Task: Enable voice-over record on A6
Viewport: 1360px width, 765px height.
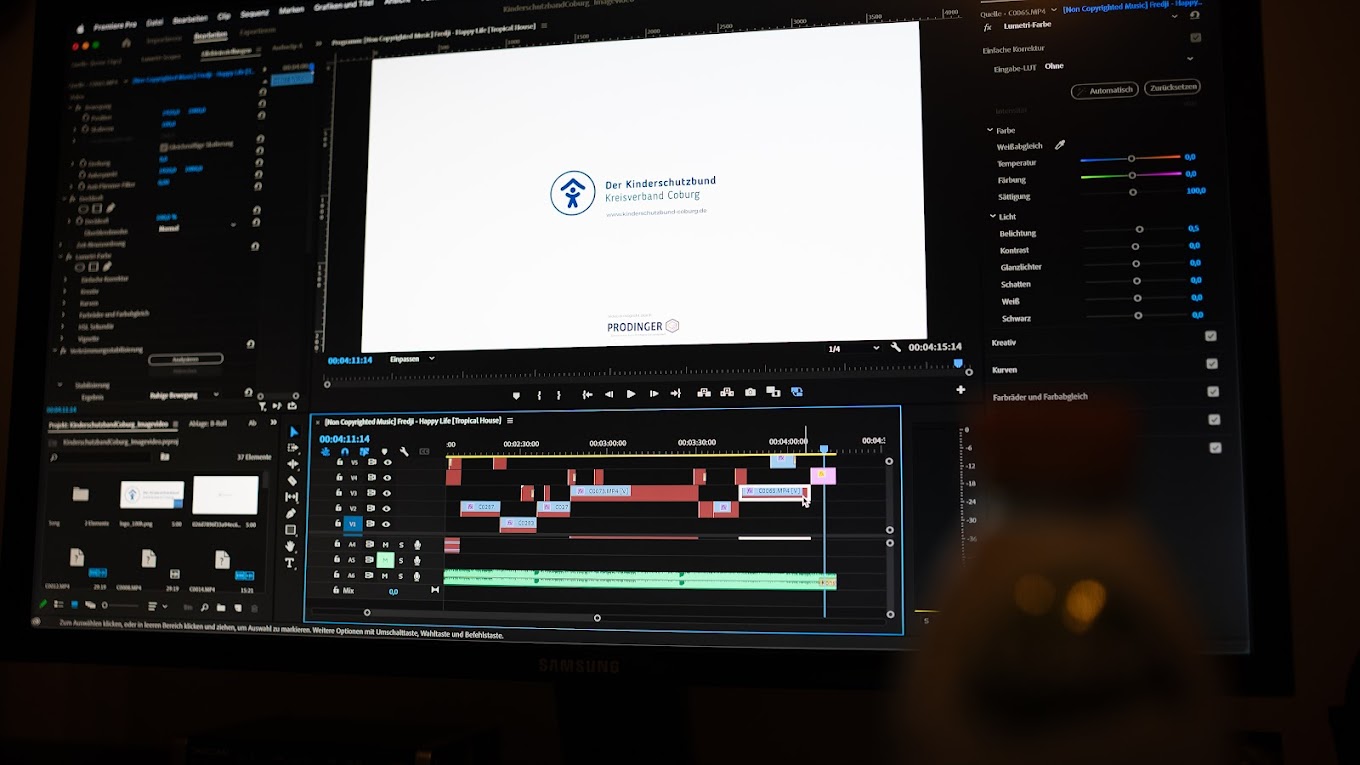Action: point(417,576)
